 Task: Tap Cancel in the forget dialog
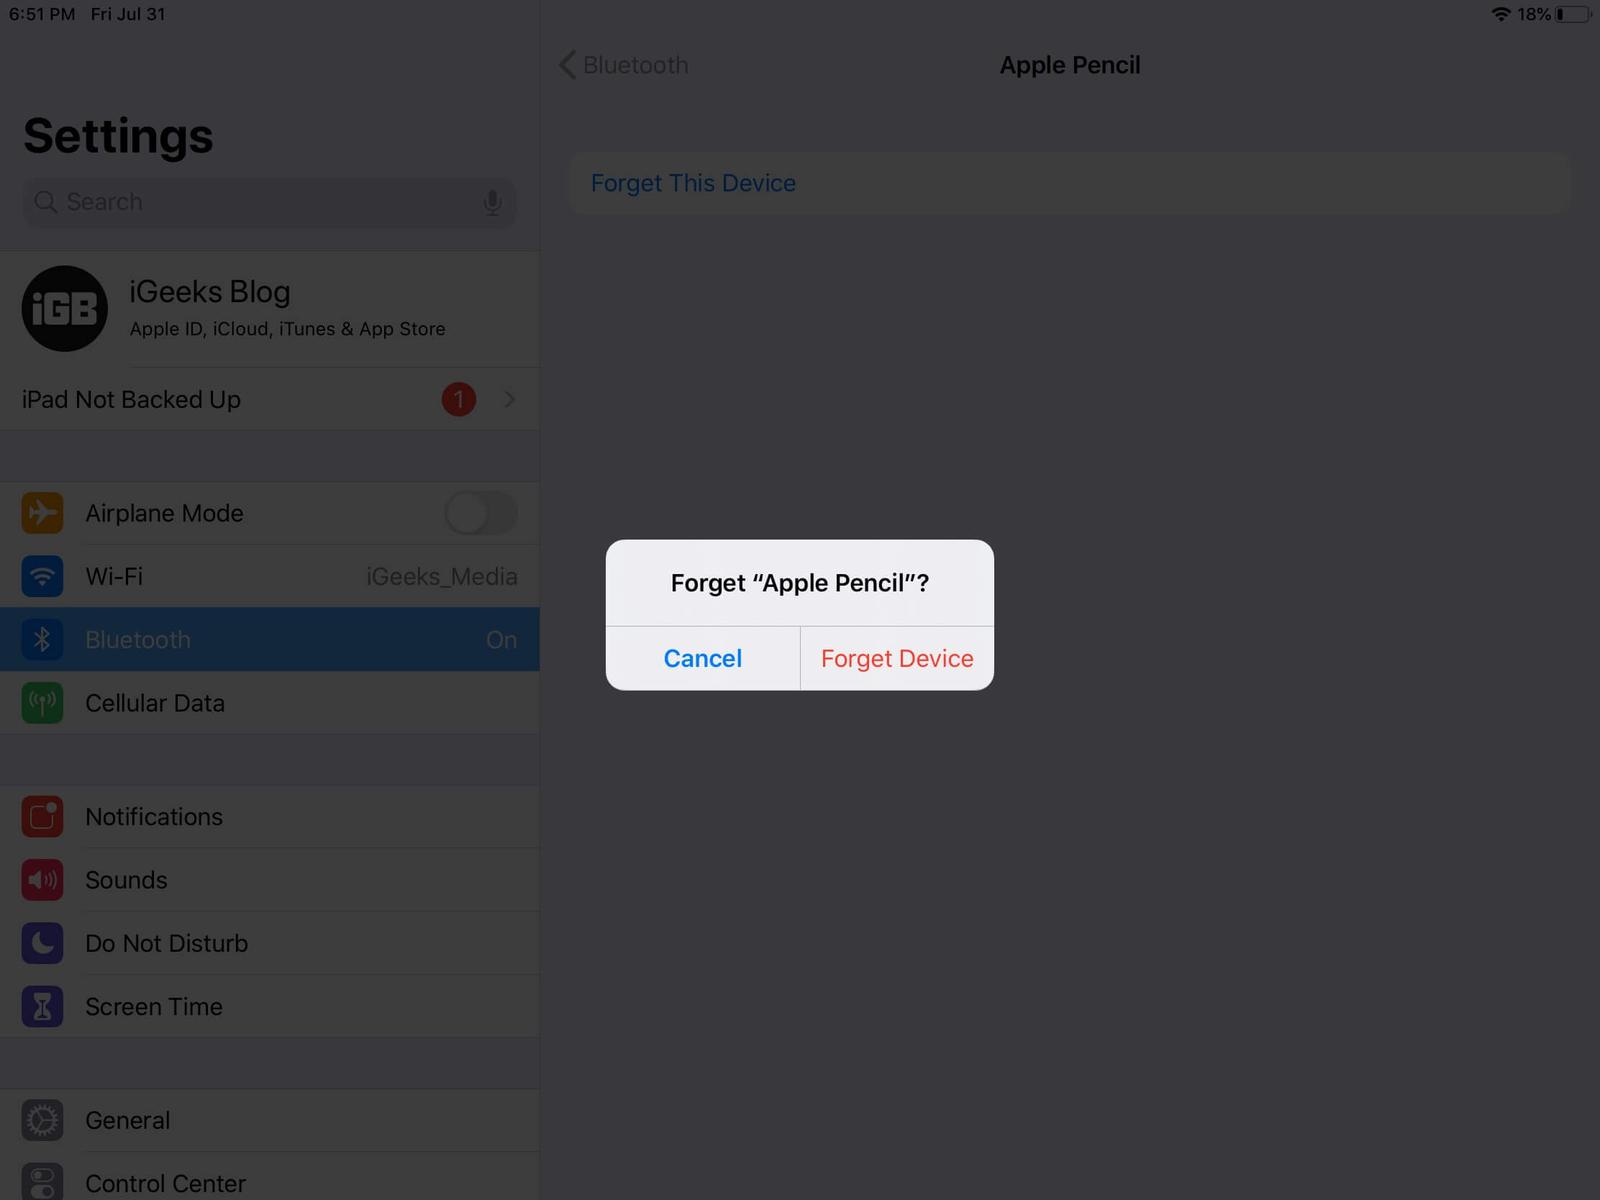[x=703, y=658]
